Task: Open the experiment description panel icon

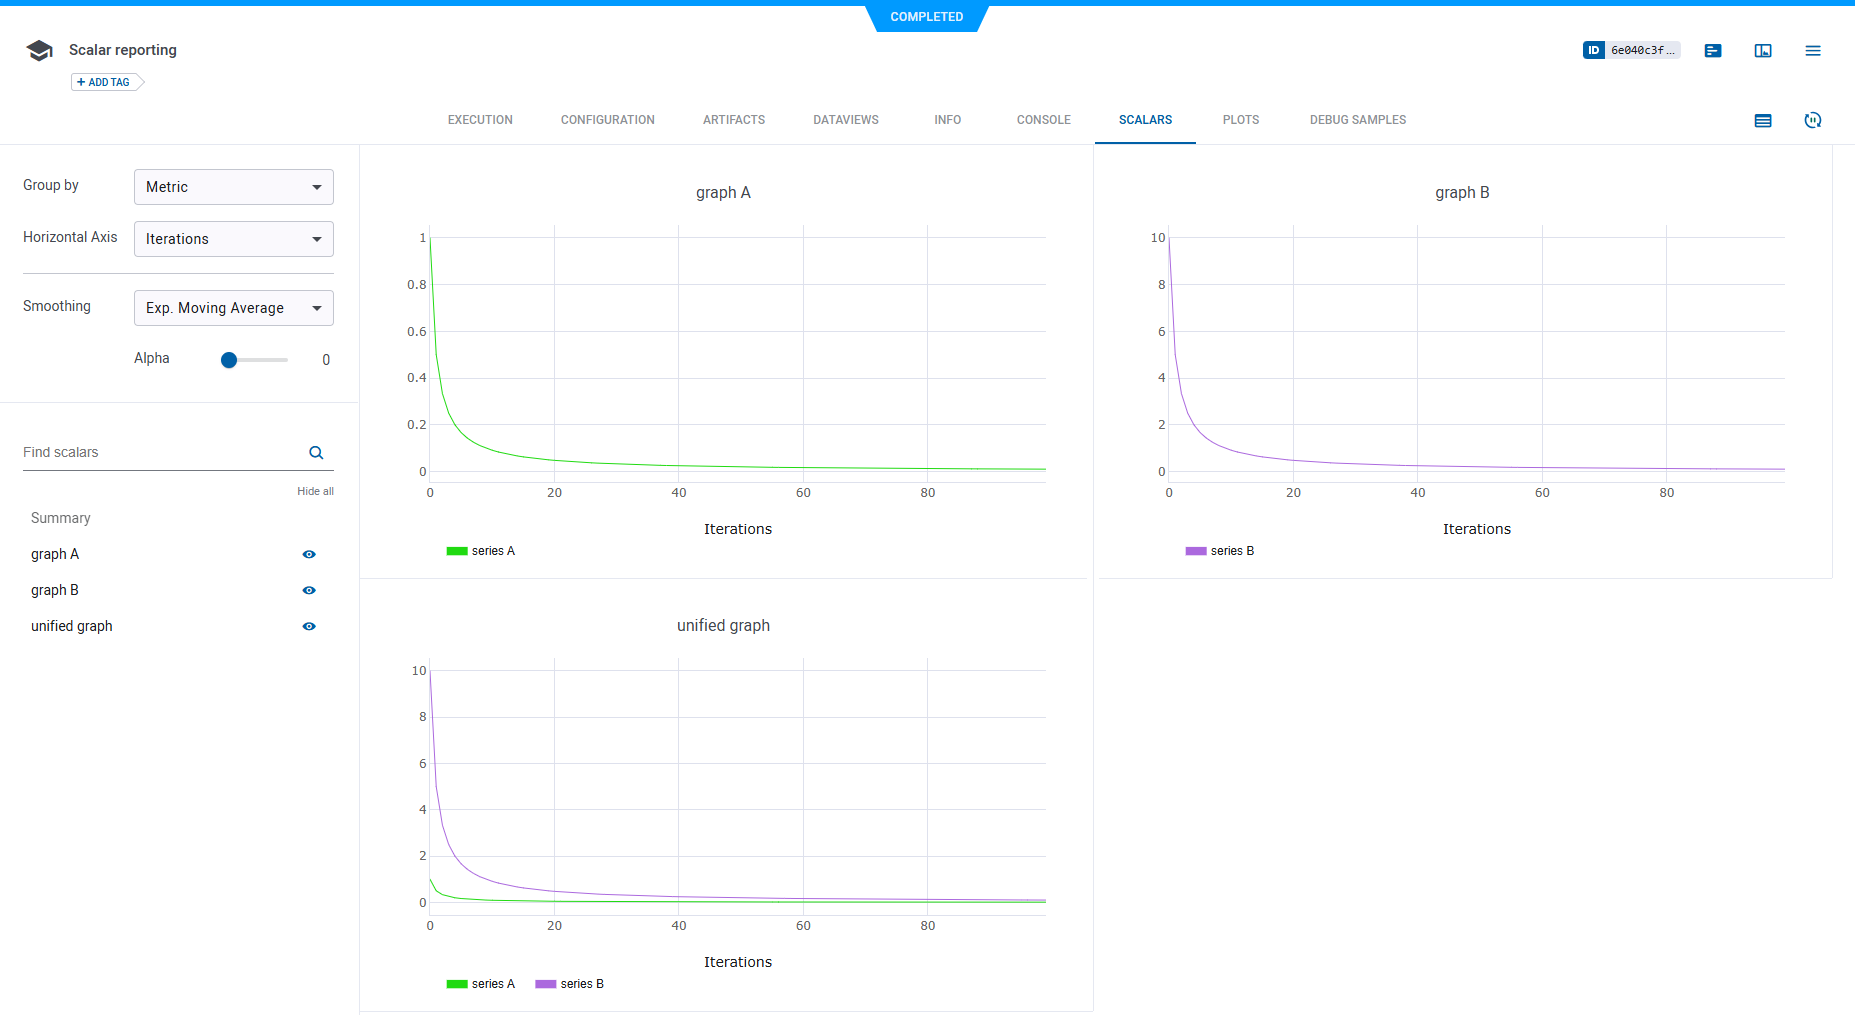Action: click(1713, 50)
